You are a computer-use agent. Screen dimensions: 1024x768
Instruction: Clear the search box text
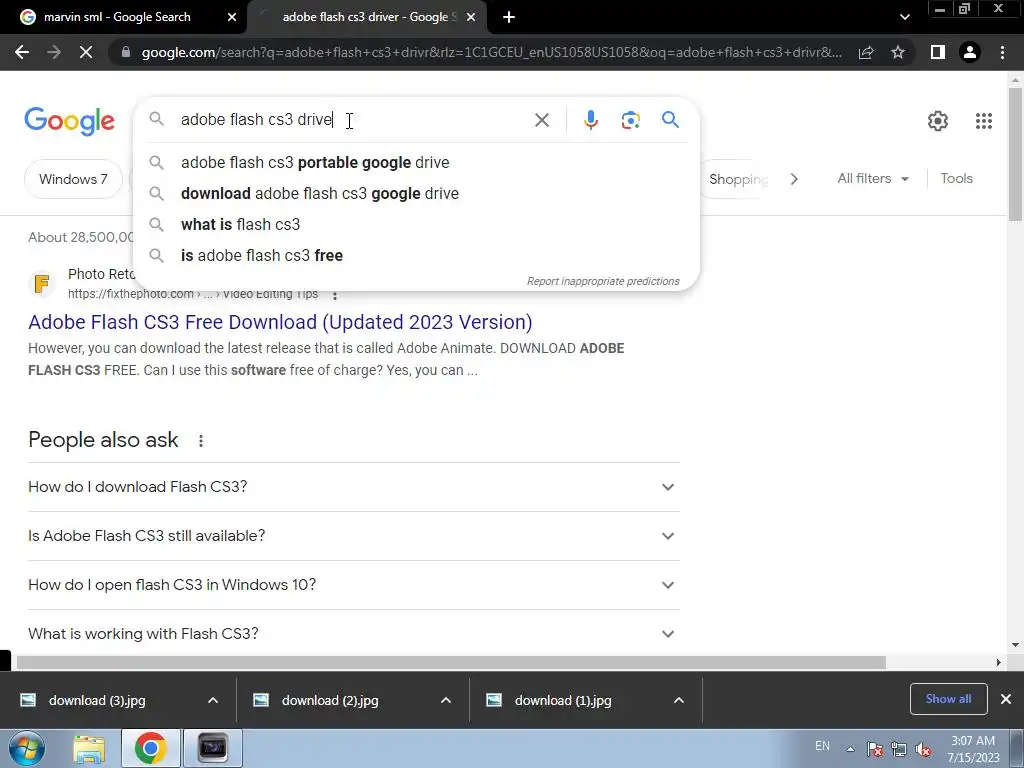pyautogui.click(x=541, y=120)
